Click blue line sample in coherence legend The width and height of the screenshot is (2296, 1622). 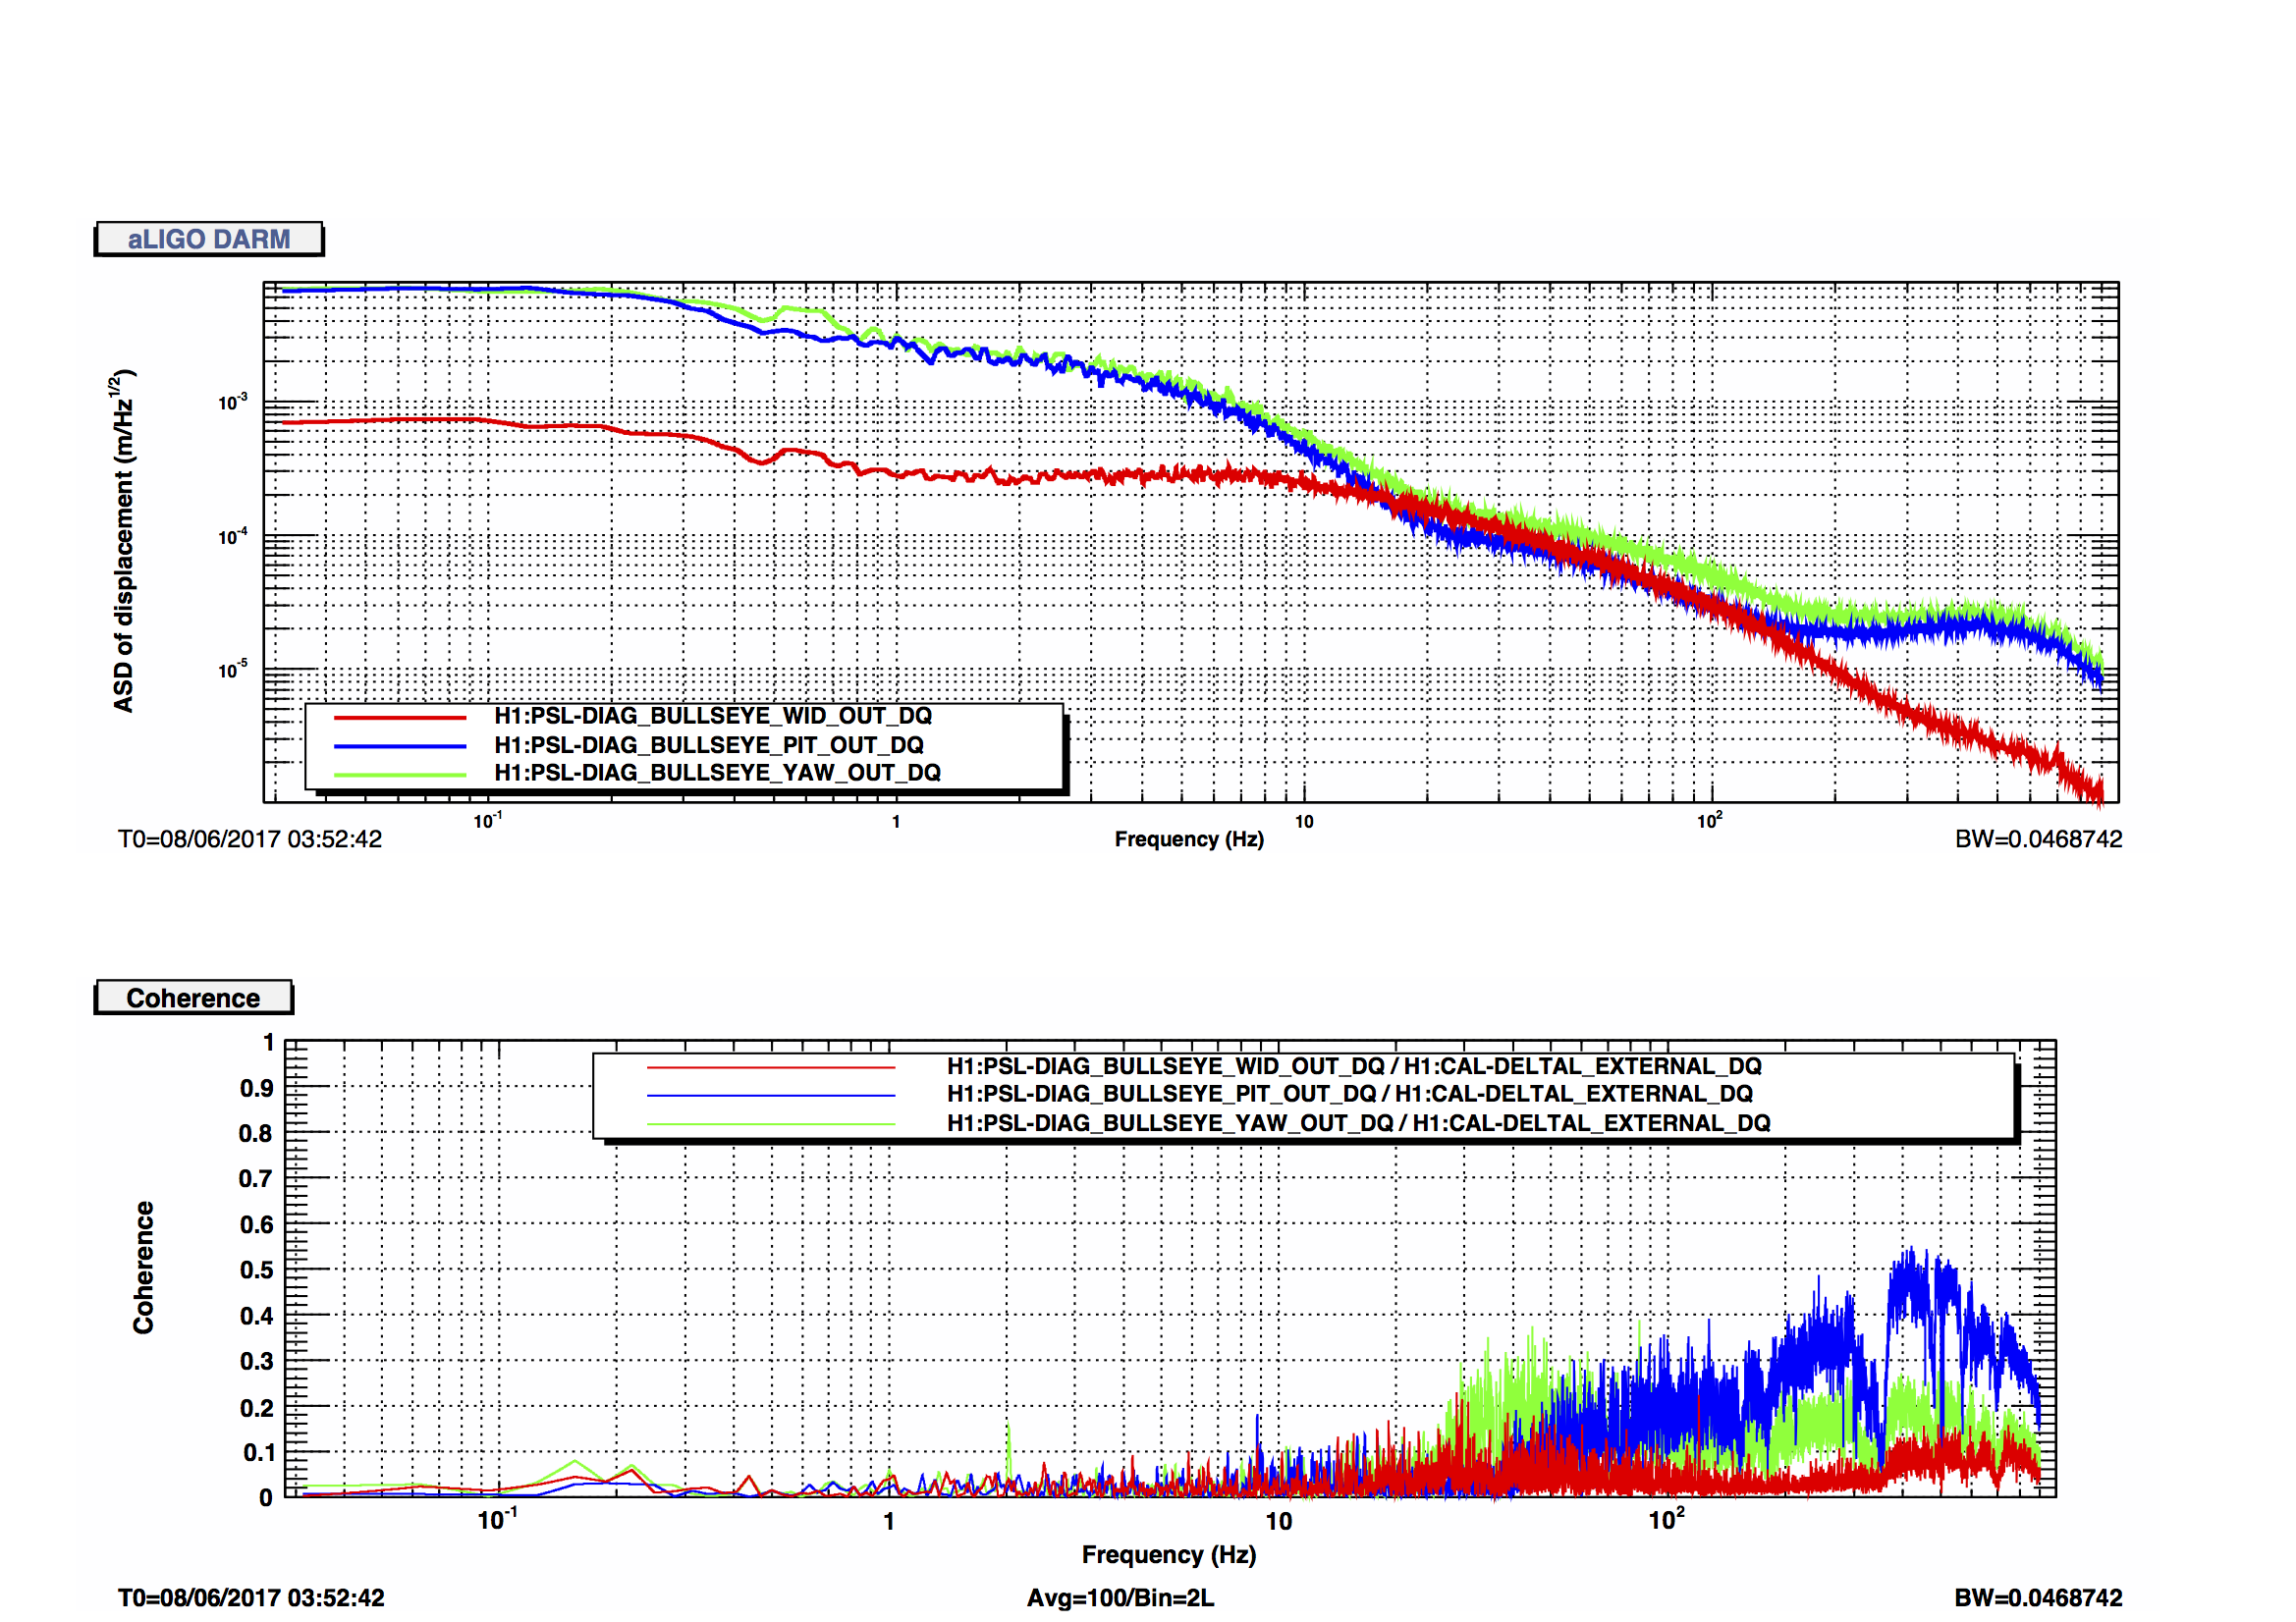click(x=771, y=1096)
